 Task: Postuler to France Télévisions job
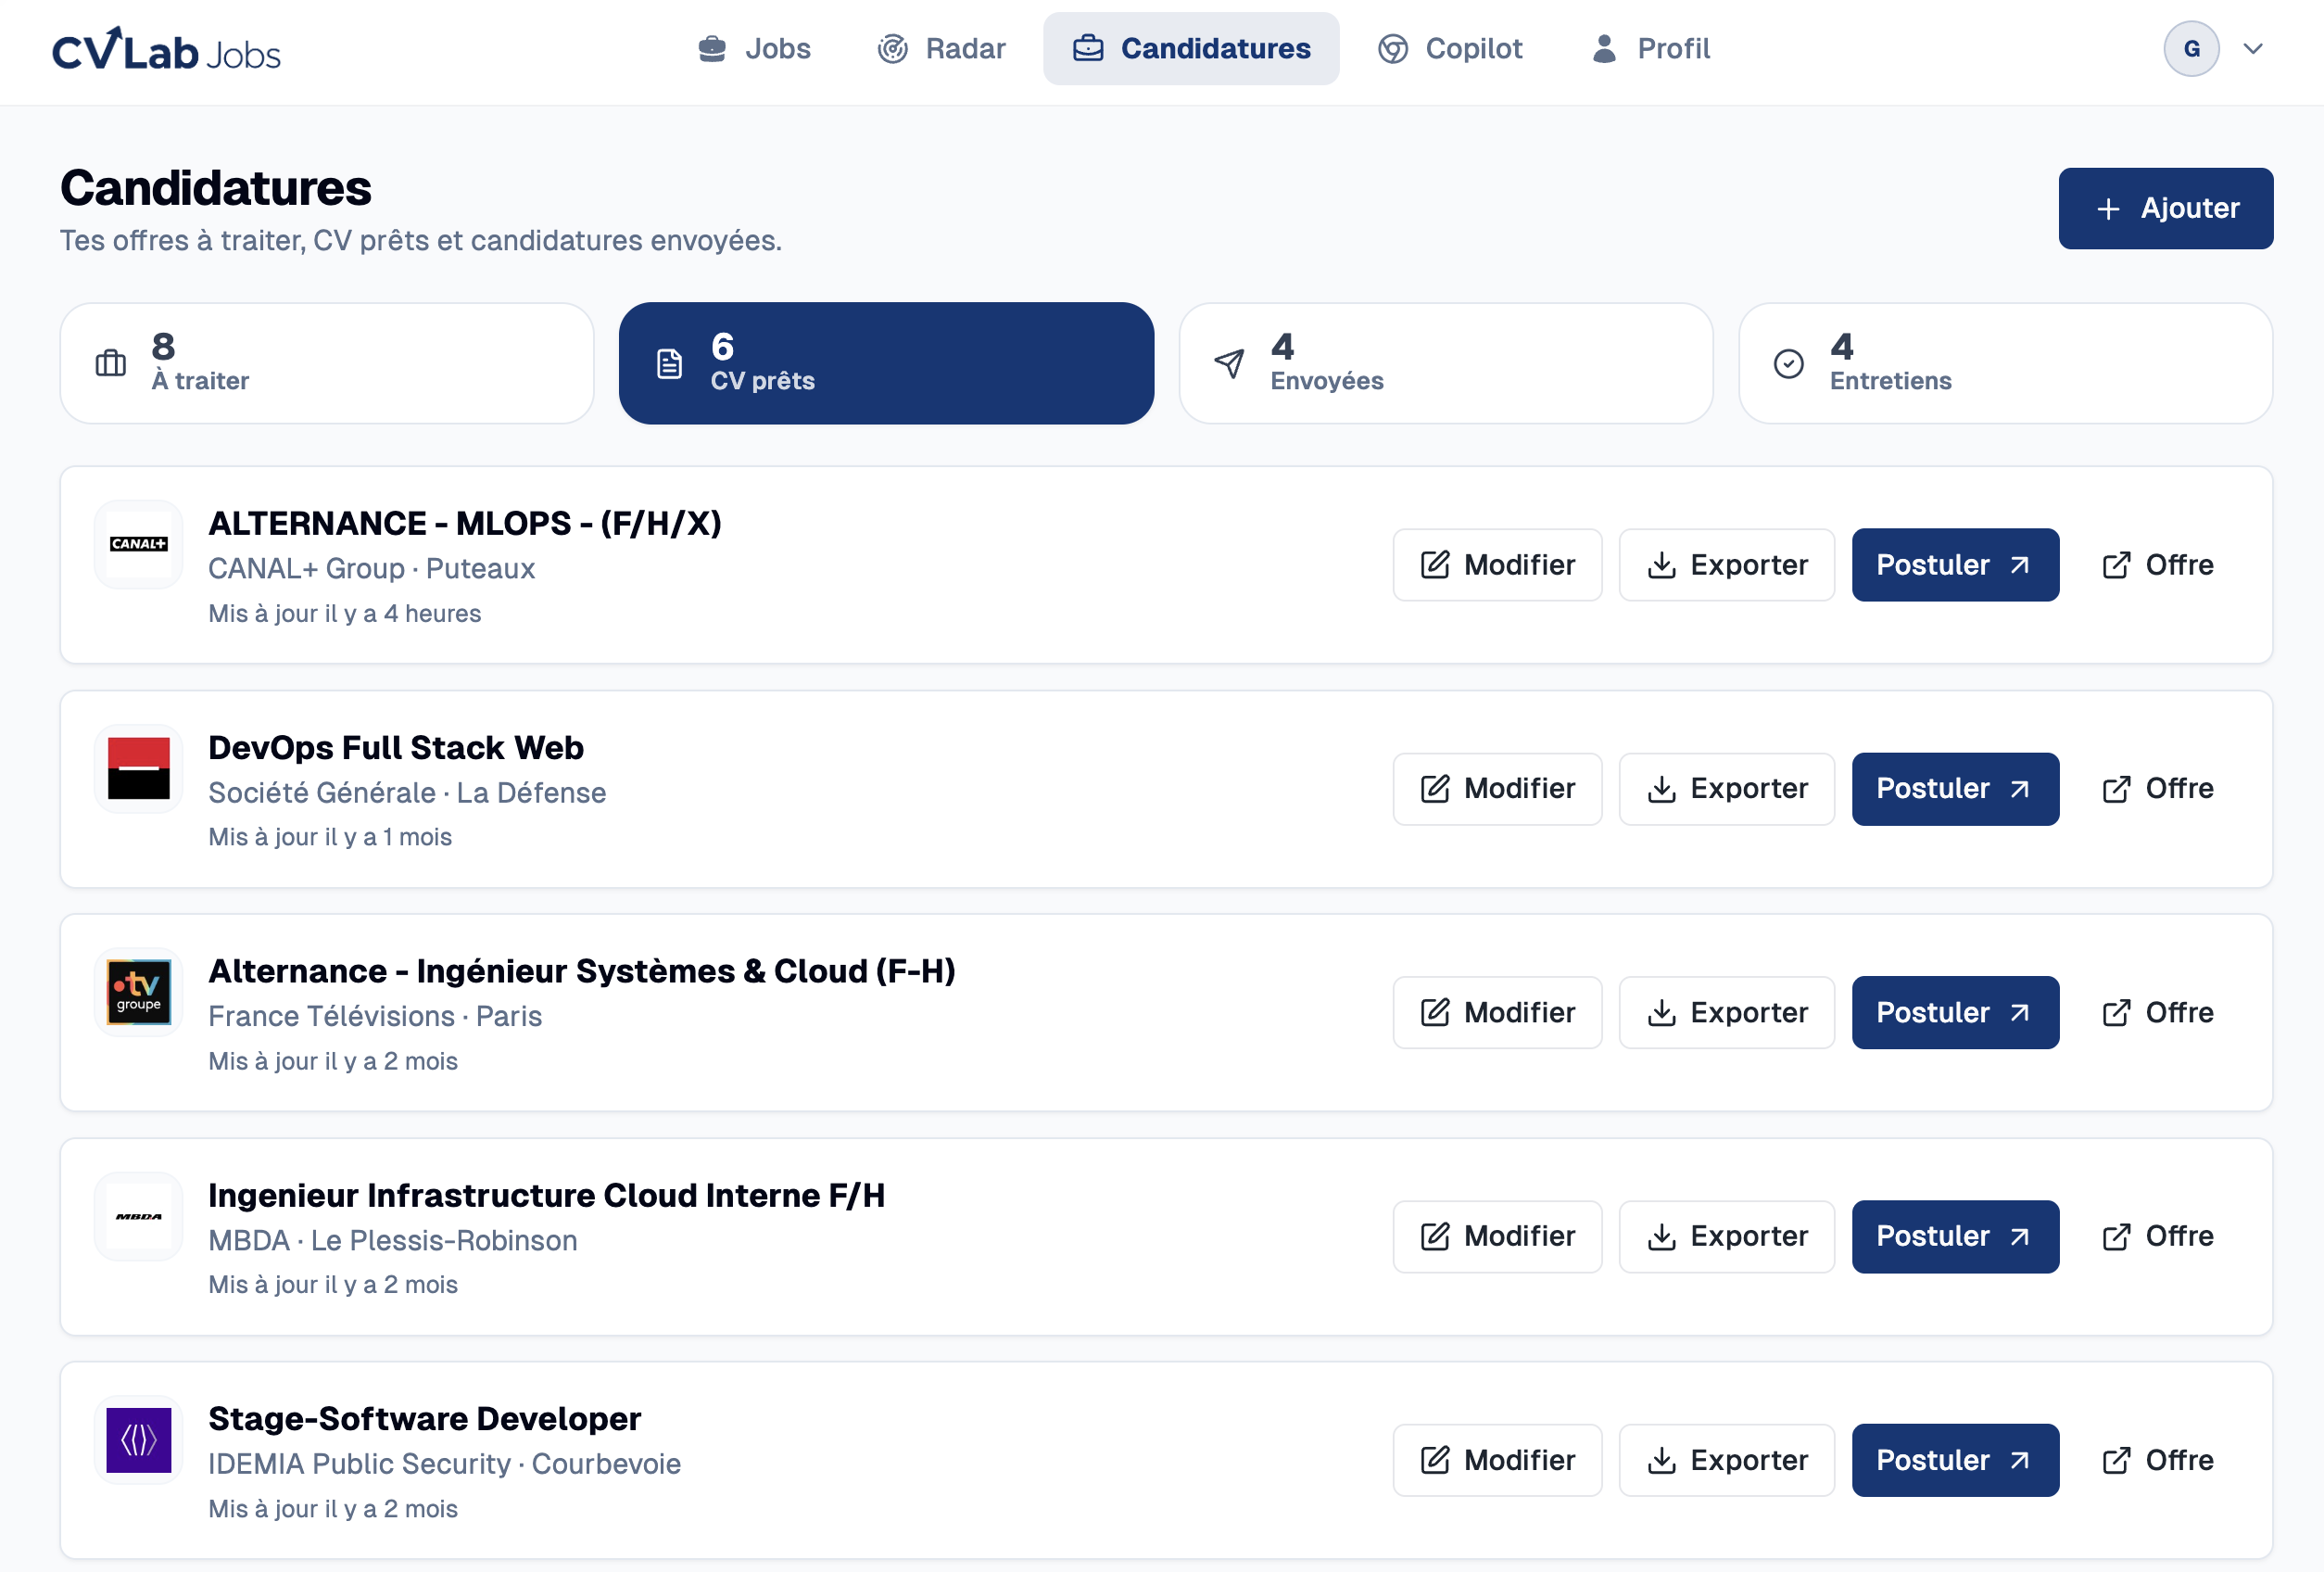coord(1955,1012)
